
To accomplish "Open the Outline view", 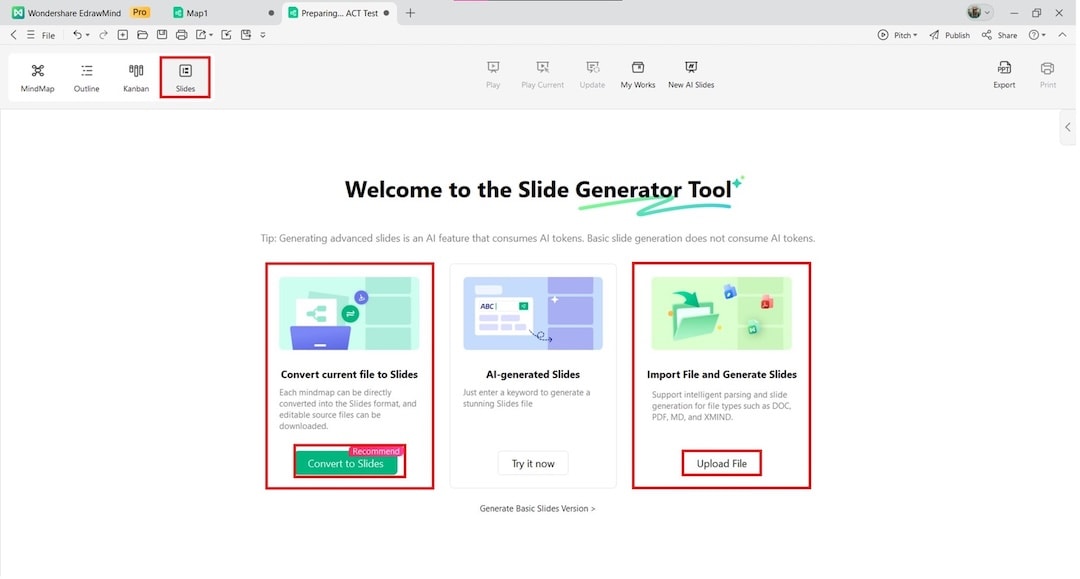I will click(86, 76).
